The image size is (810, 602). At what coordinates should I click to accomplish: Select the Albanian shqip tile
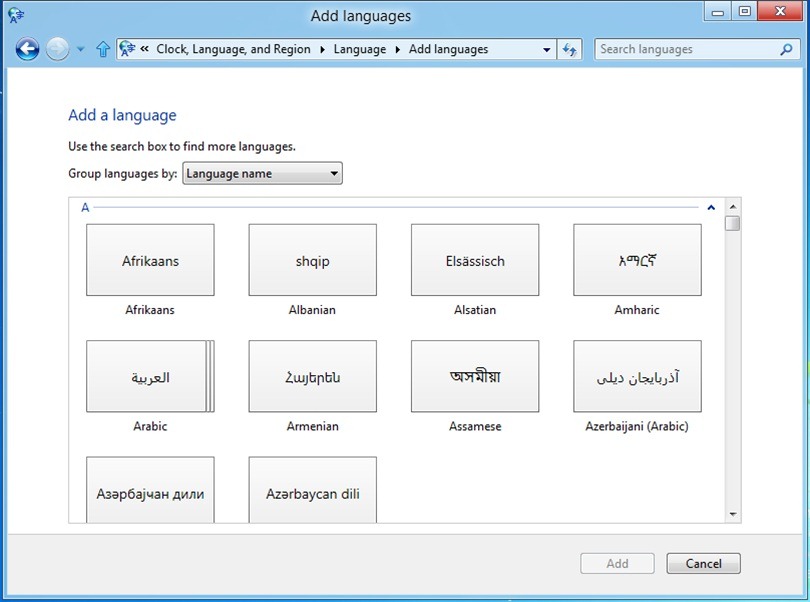[312, 260]
